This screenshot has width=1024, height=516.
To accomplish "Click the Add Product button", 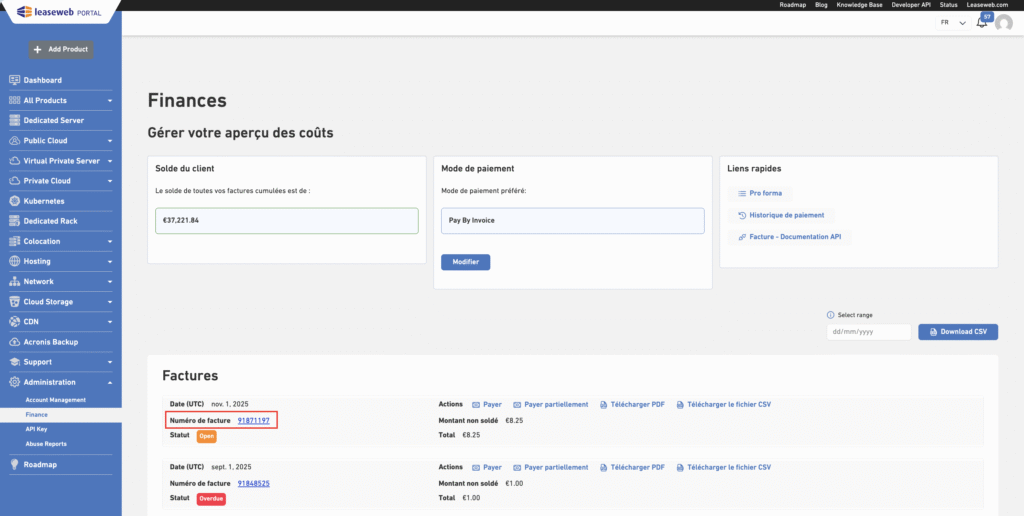I will (61, 50).
